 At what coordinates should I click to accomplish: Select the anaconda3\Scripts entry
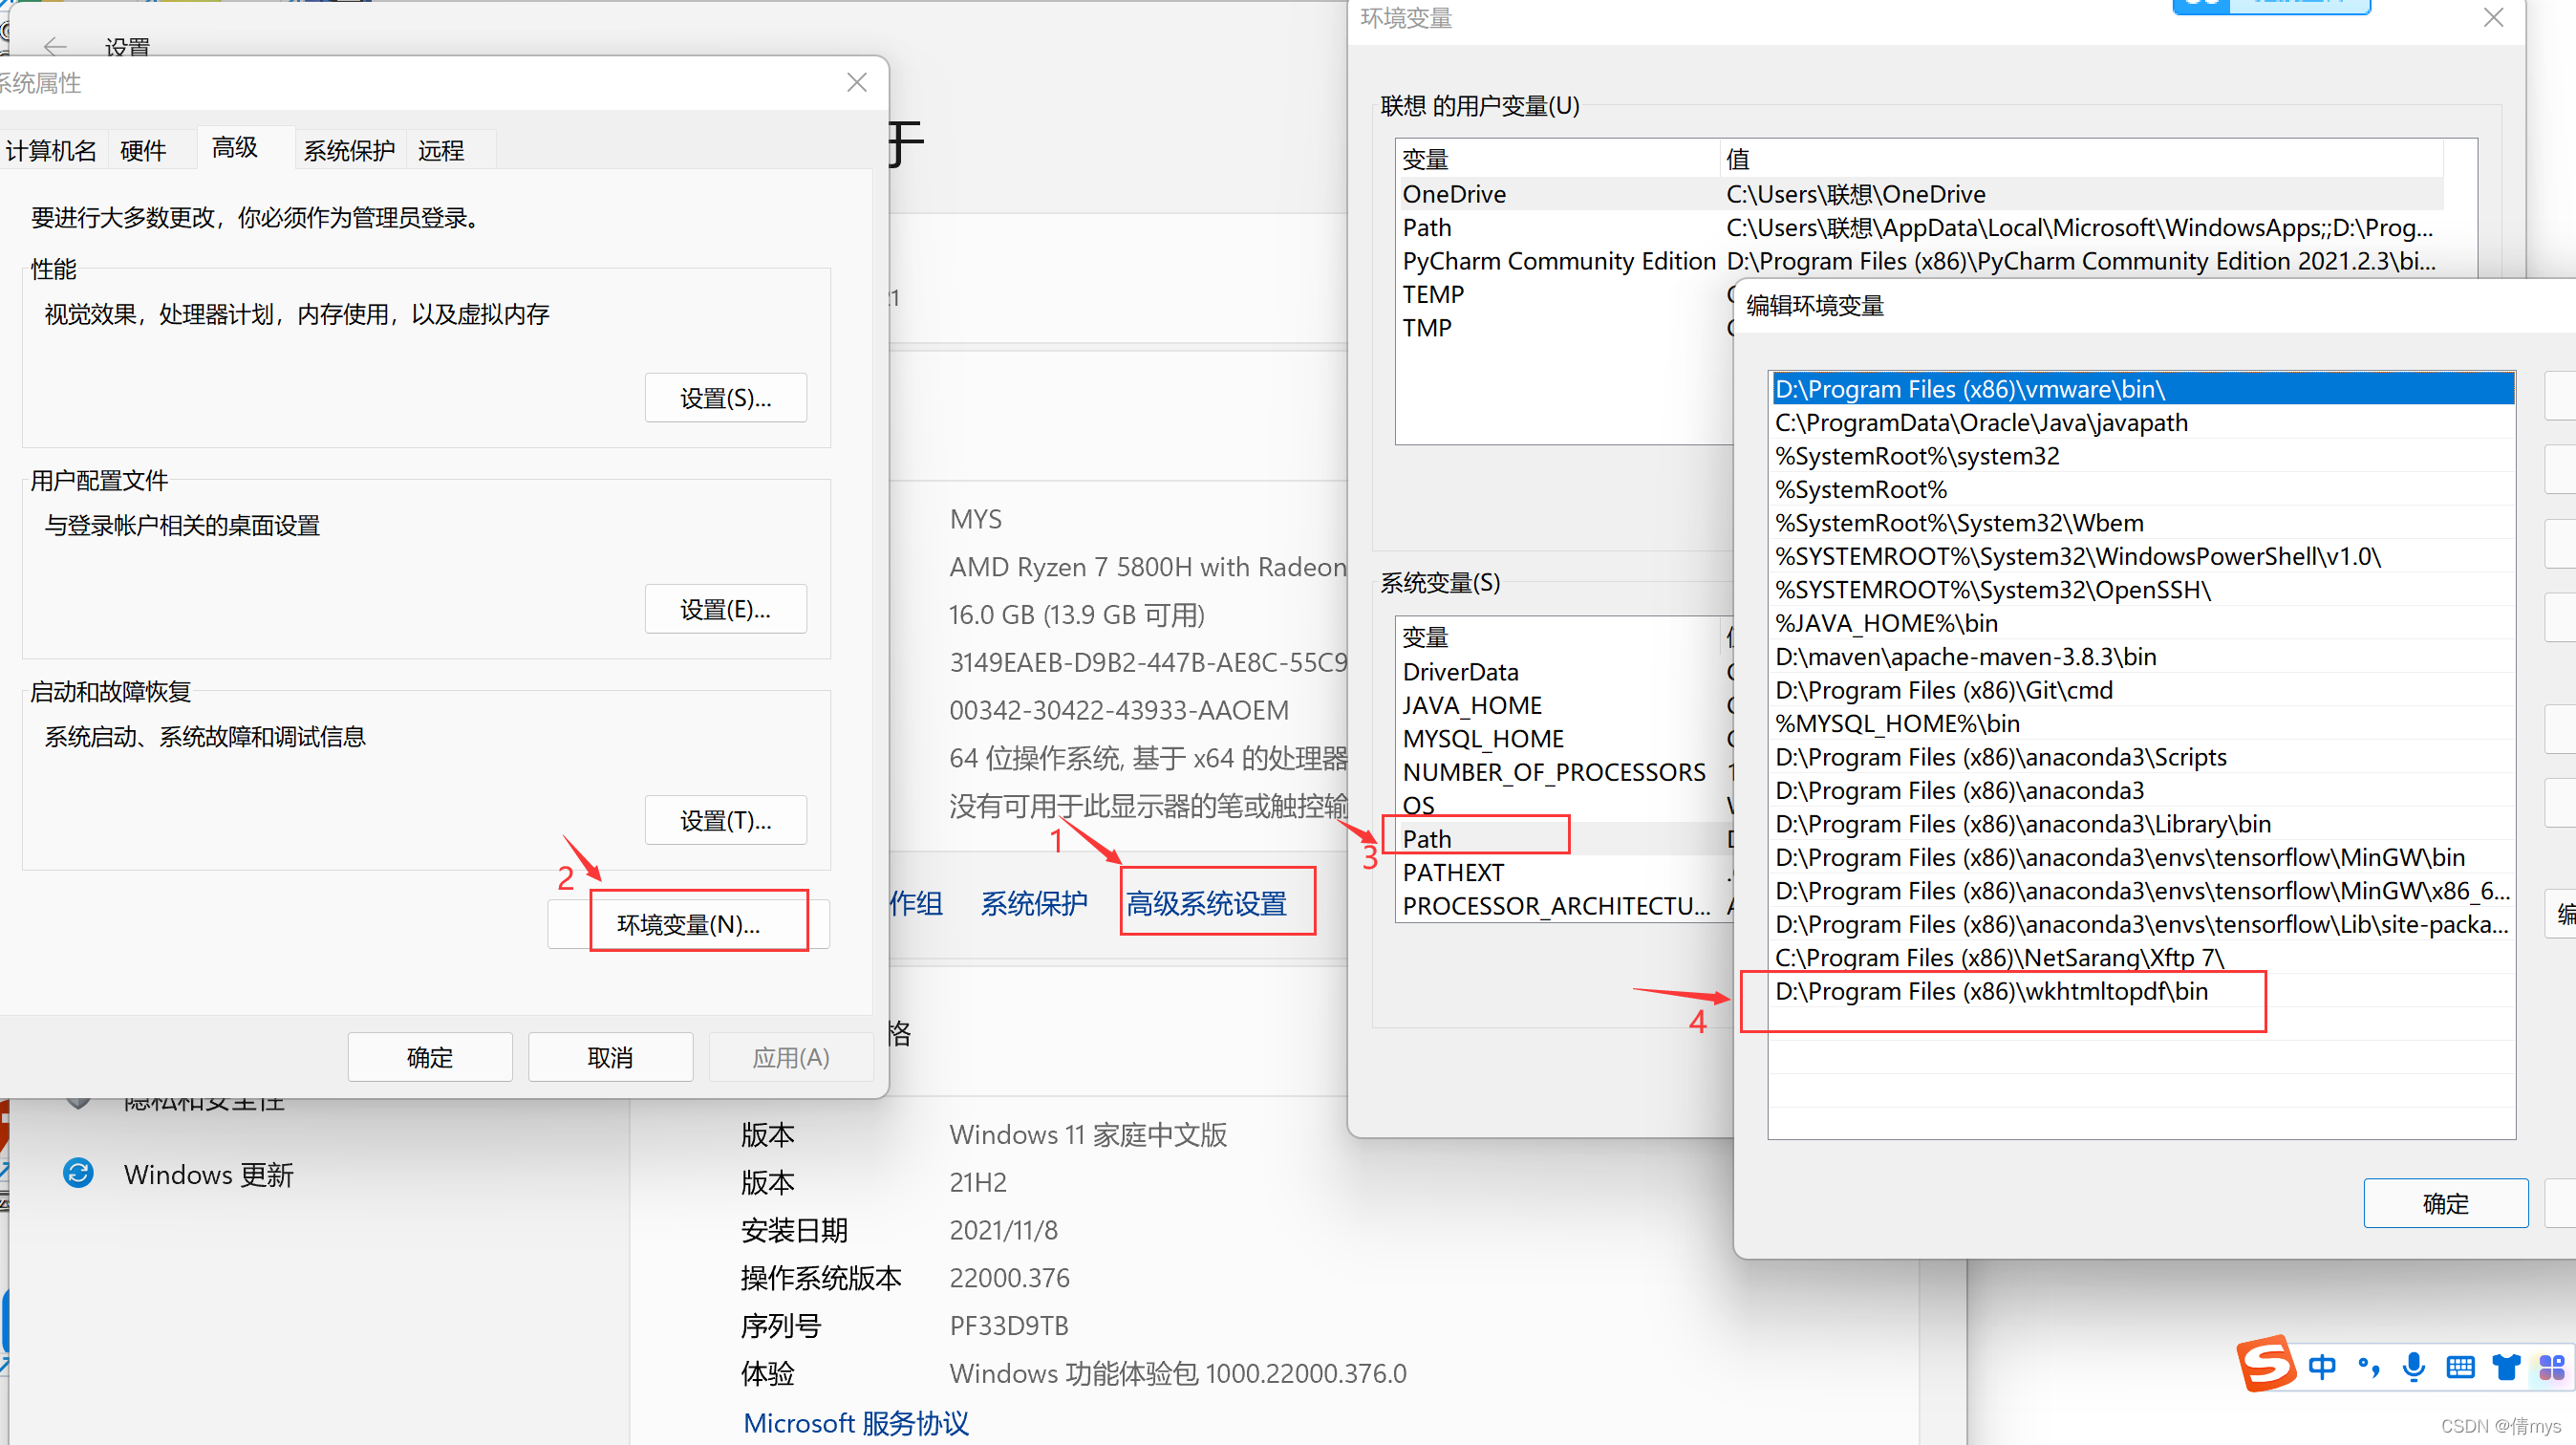click(2142, 757)
